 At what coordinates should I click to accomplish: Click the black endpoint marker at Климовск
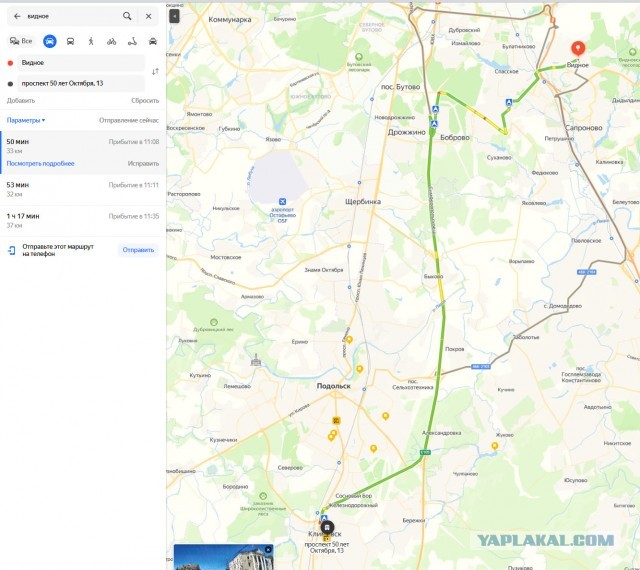[327, 528]
